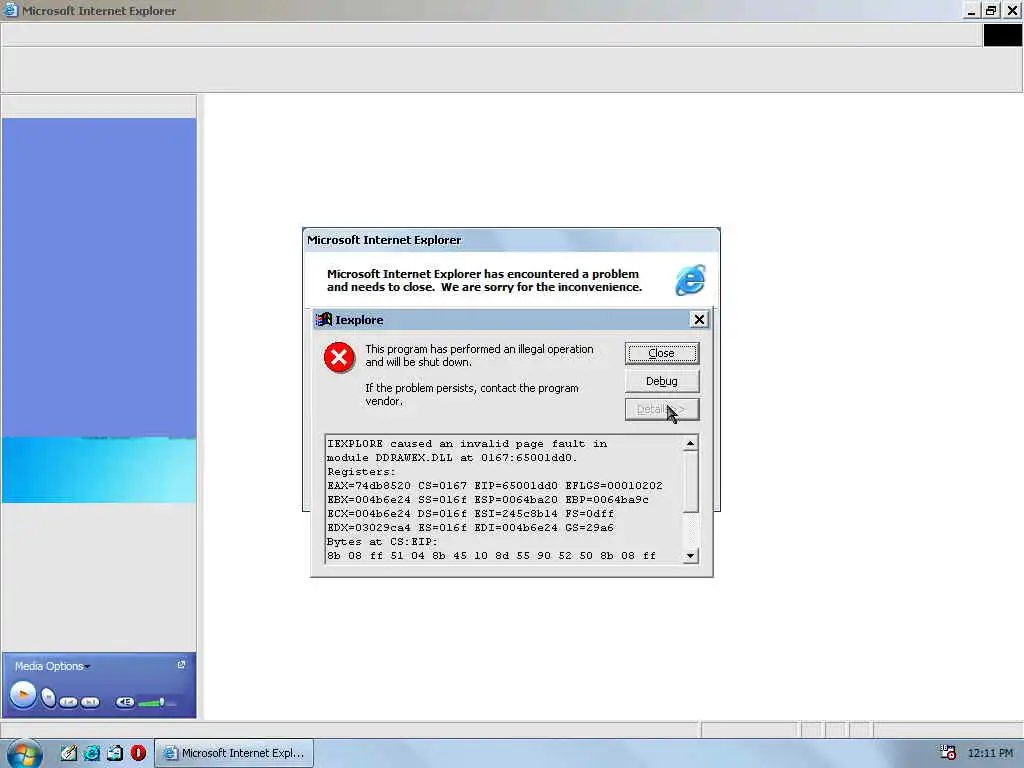Click the Debug button
This screenshot has width=1024, height=768.
[662, 381]
